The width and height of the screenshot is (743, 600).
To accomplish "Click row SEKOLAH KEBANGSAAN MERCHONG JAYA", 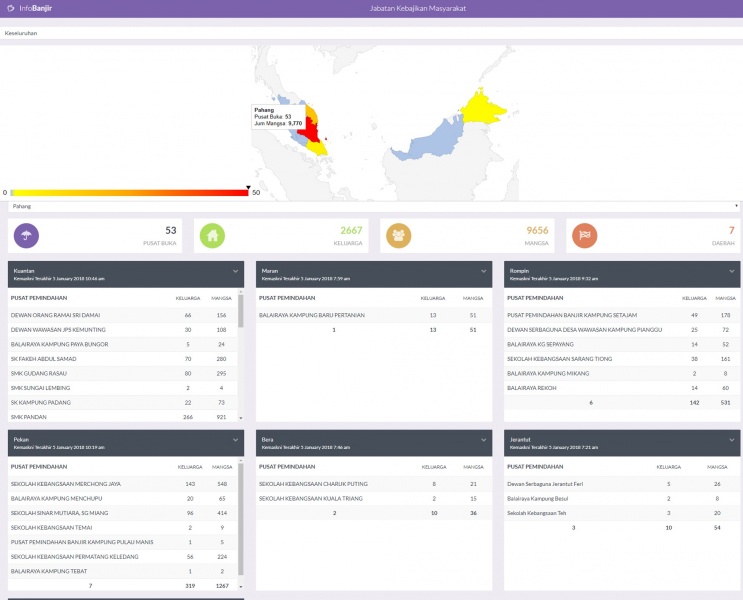I will point(123,484).
